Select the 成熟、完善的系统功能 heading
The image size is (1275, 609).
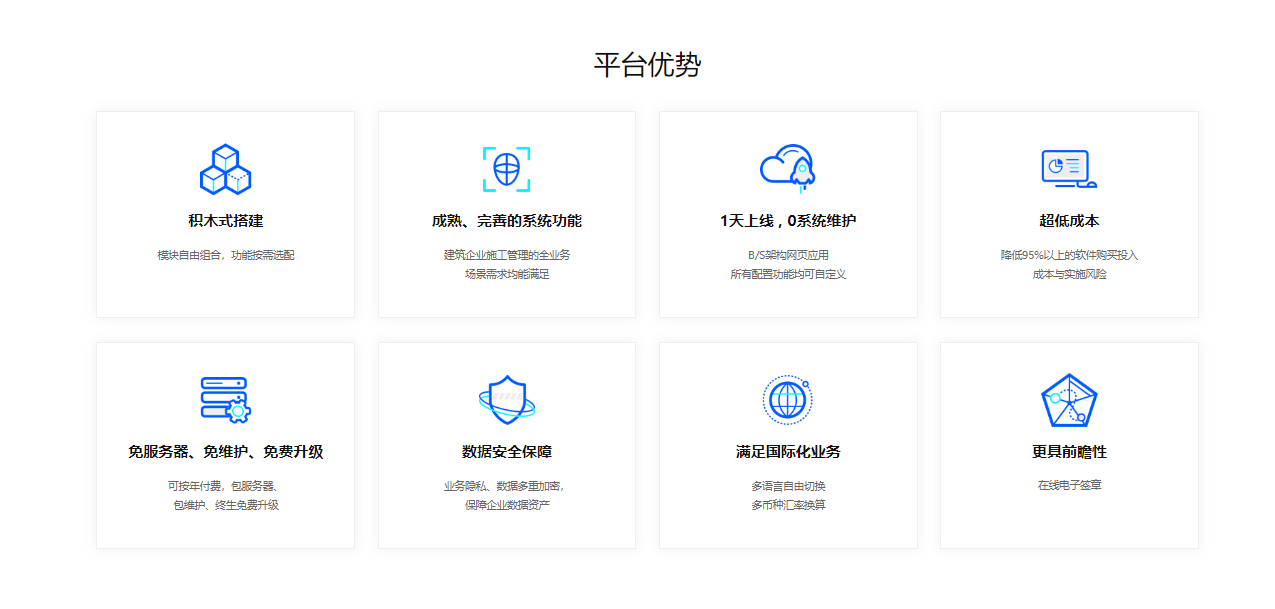tap(506, 221)
